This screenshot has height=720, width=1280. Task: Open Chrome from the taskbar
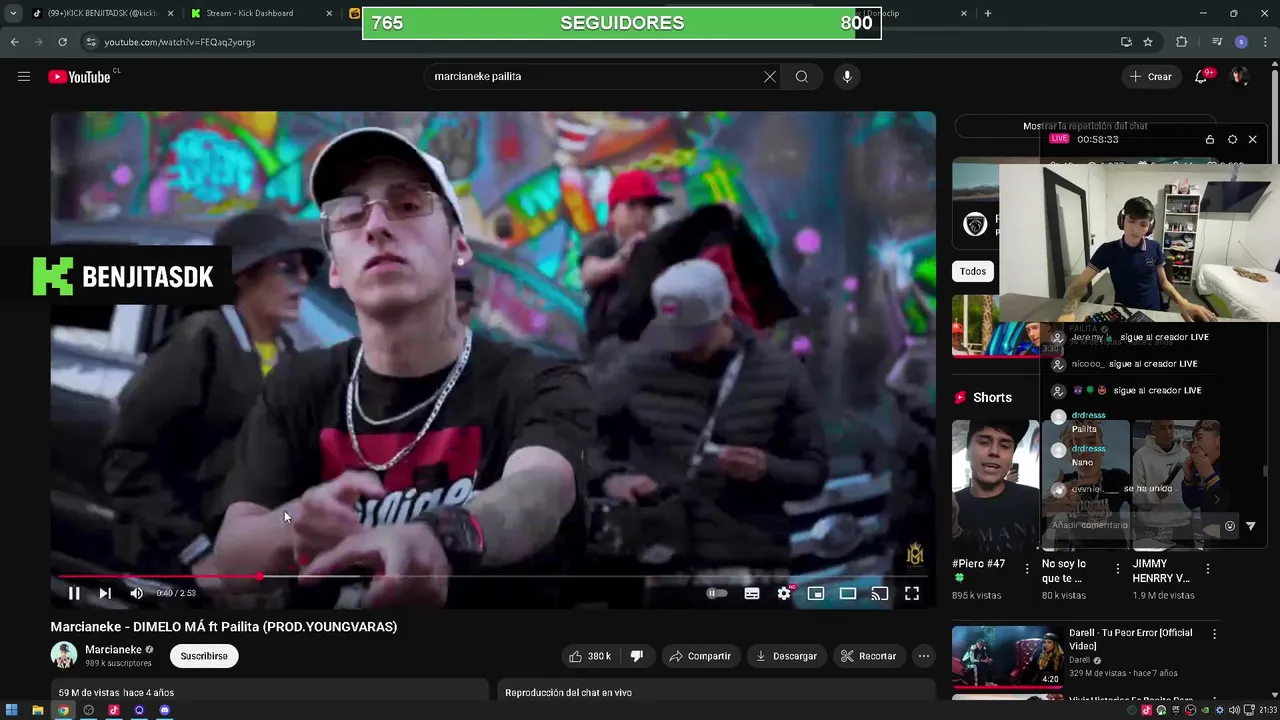coord(63,710)
